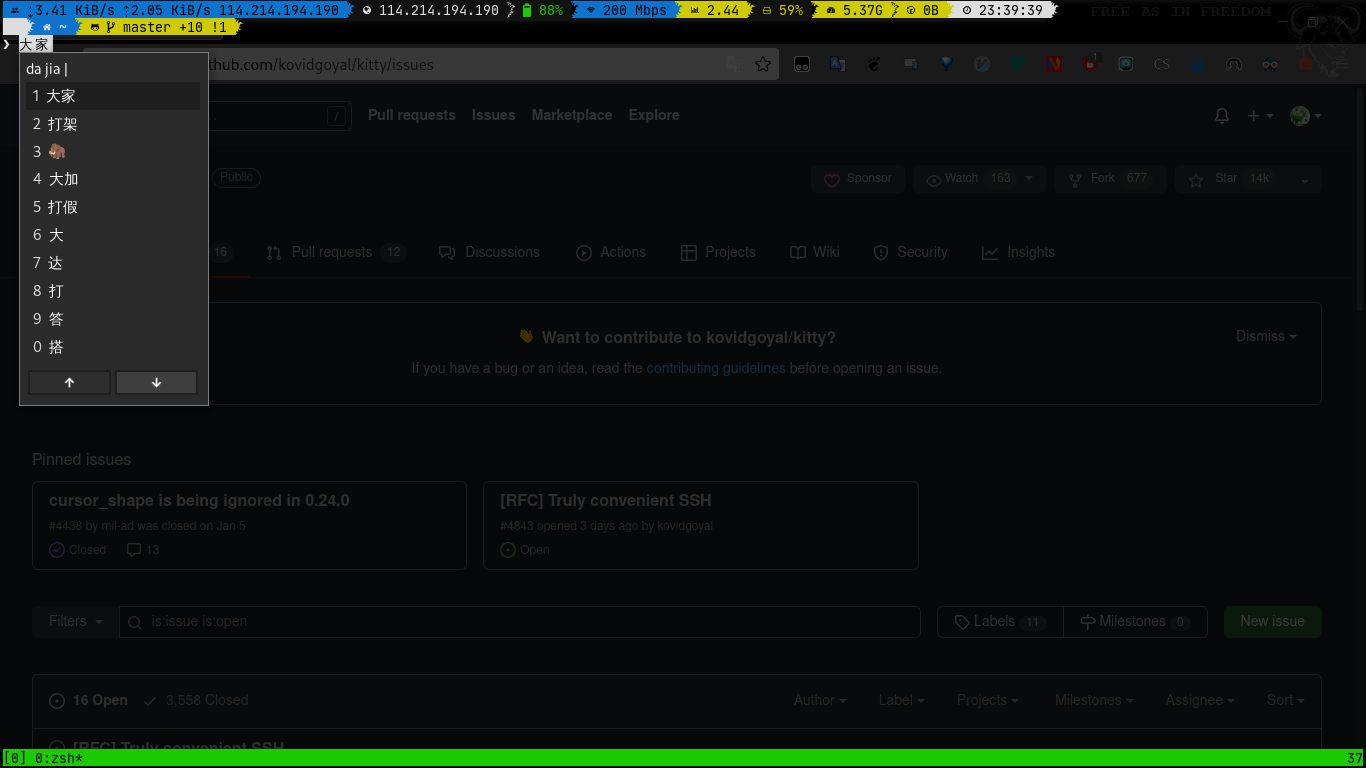Click the bookmark star in the address bar
Screen dimensions: 1366x768
pos(763,63)
